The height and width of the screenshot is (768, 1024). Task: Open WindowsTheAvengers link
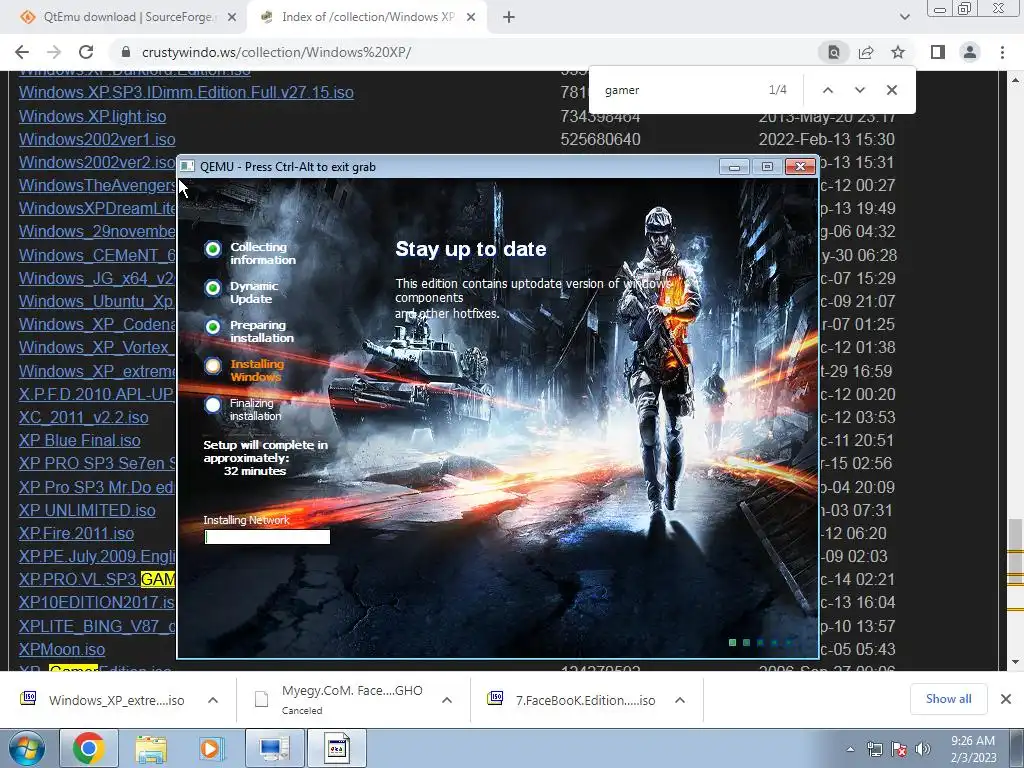[97, 185]
